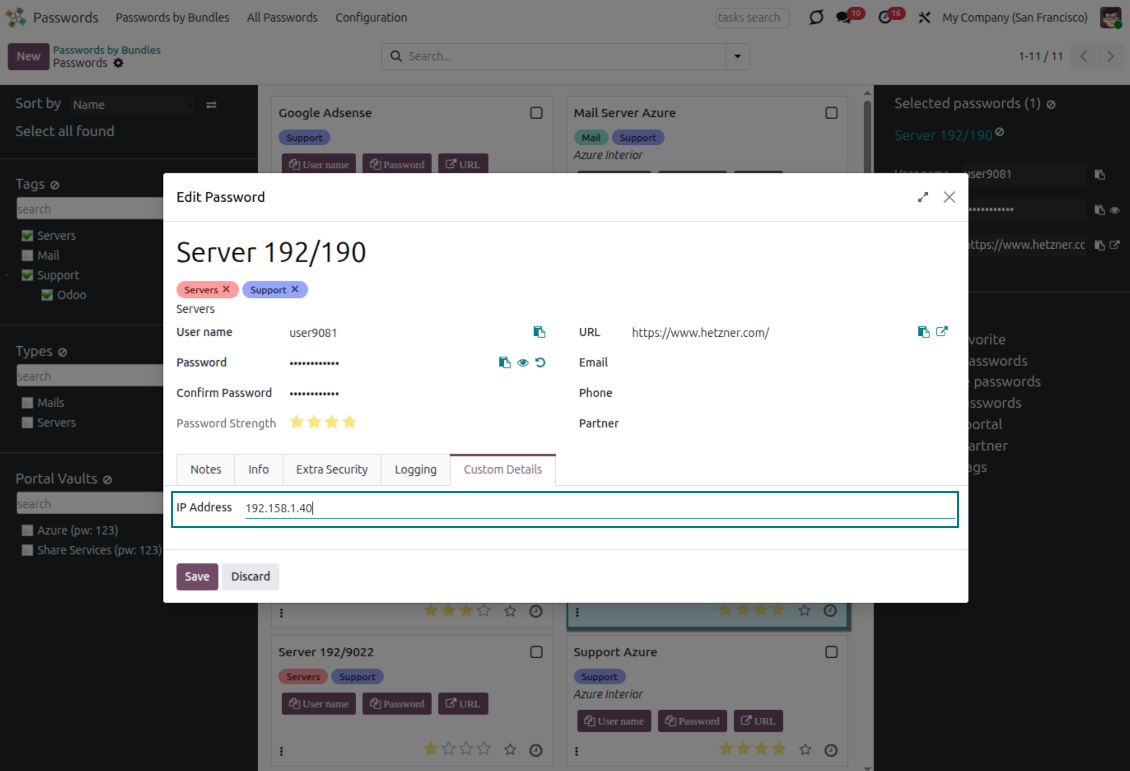Copy the URL field in the dialog
1130x771 pixels.
(923, 332)
